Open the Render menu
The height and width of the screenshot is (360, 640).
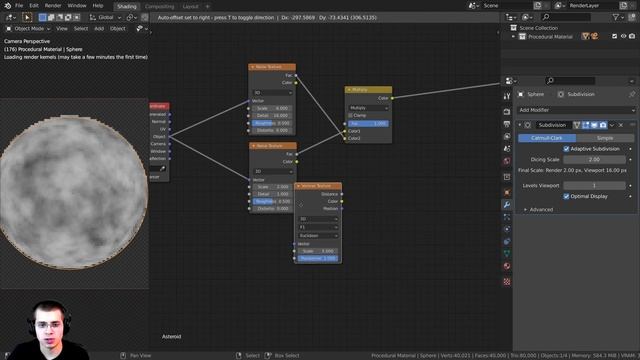click(x=53, y=6)
